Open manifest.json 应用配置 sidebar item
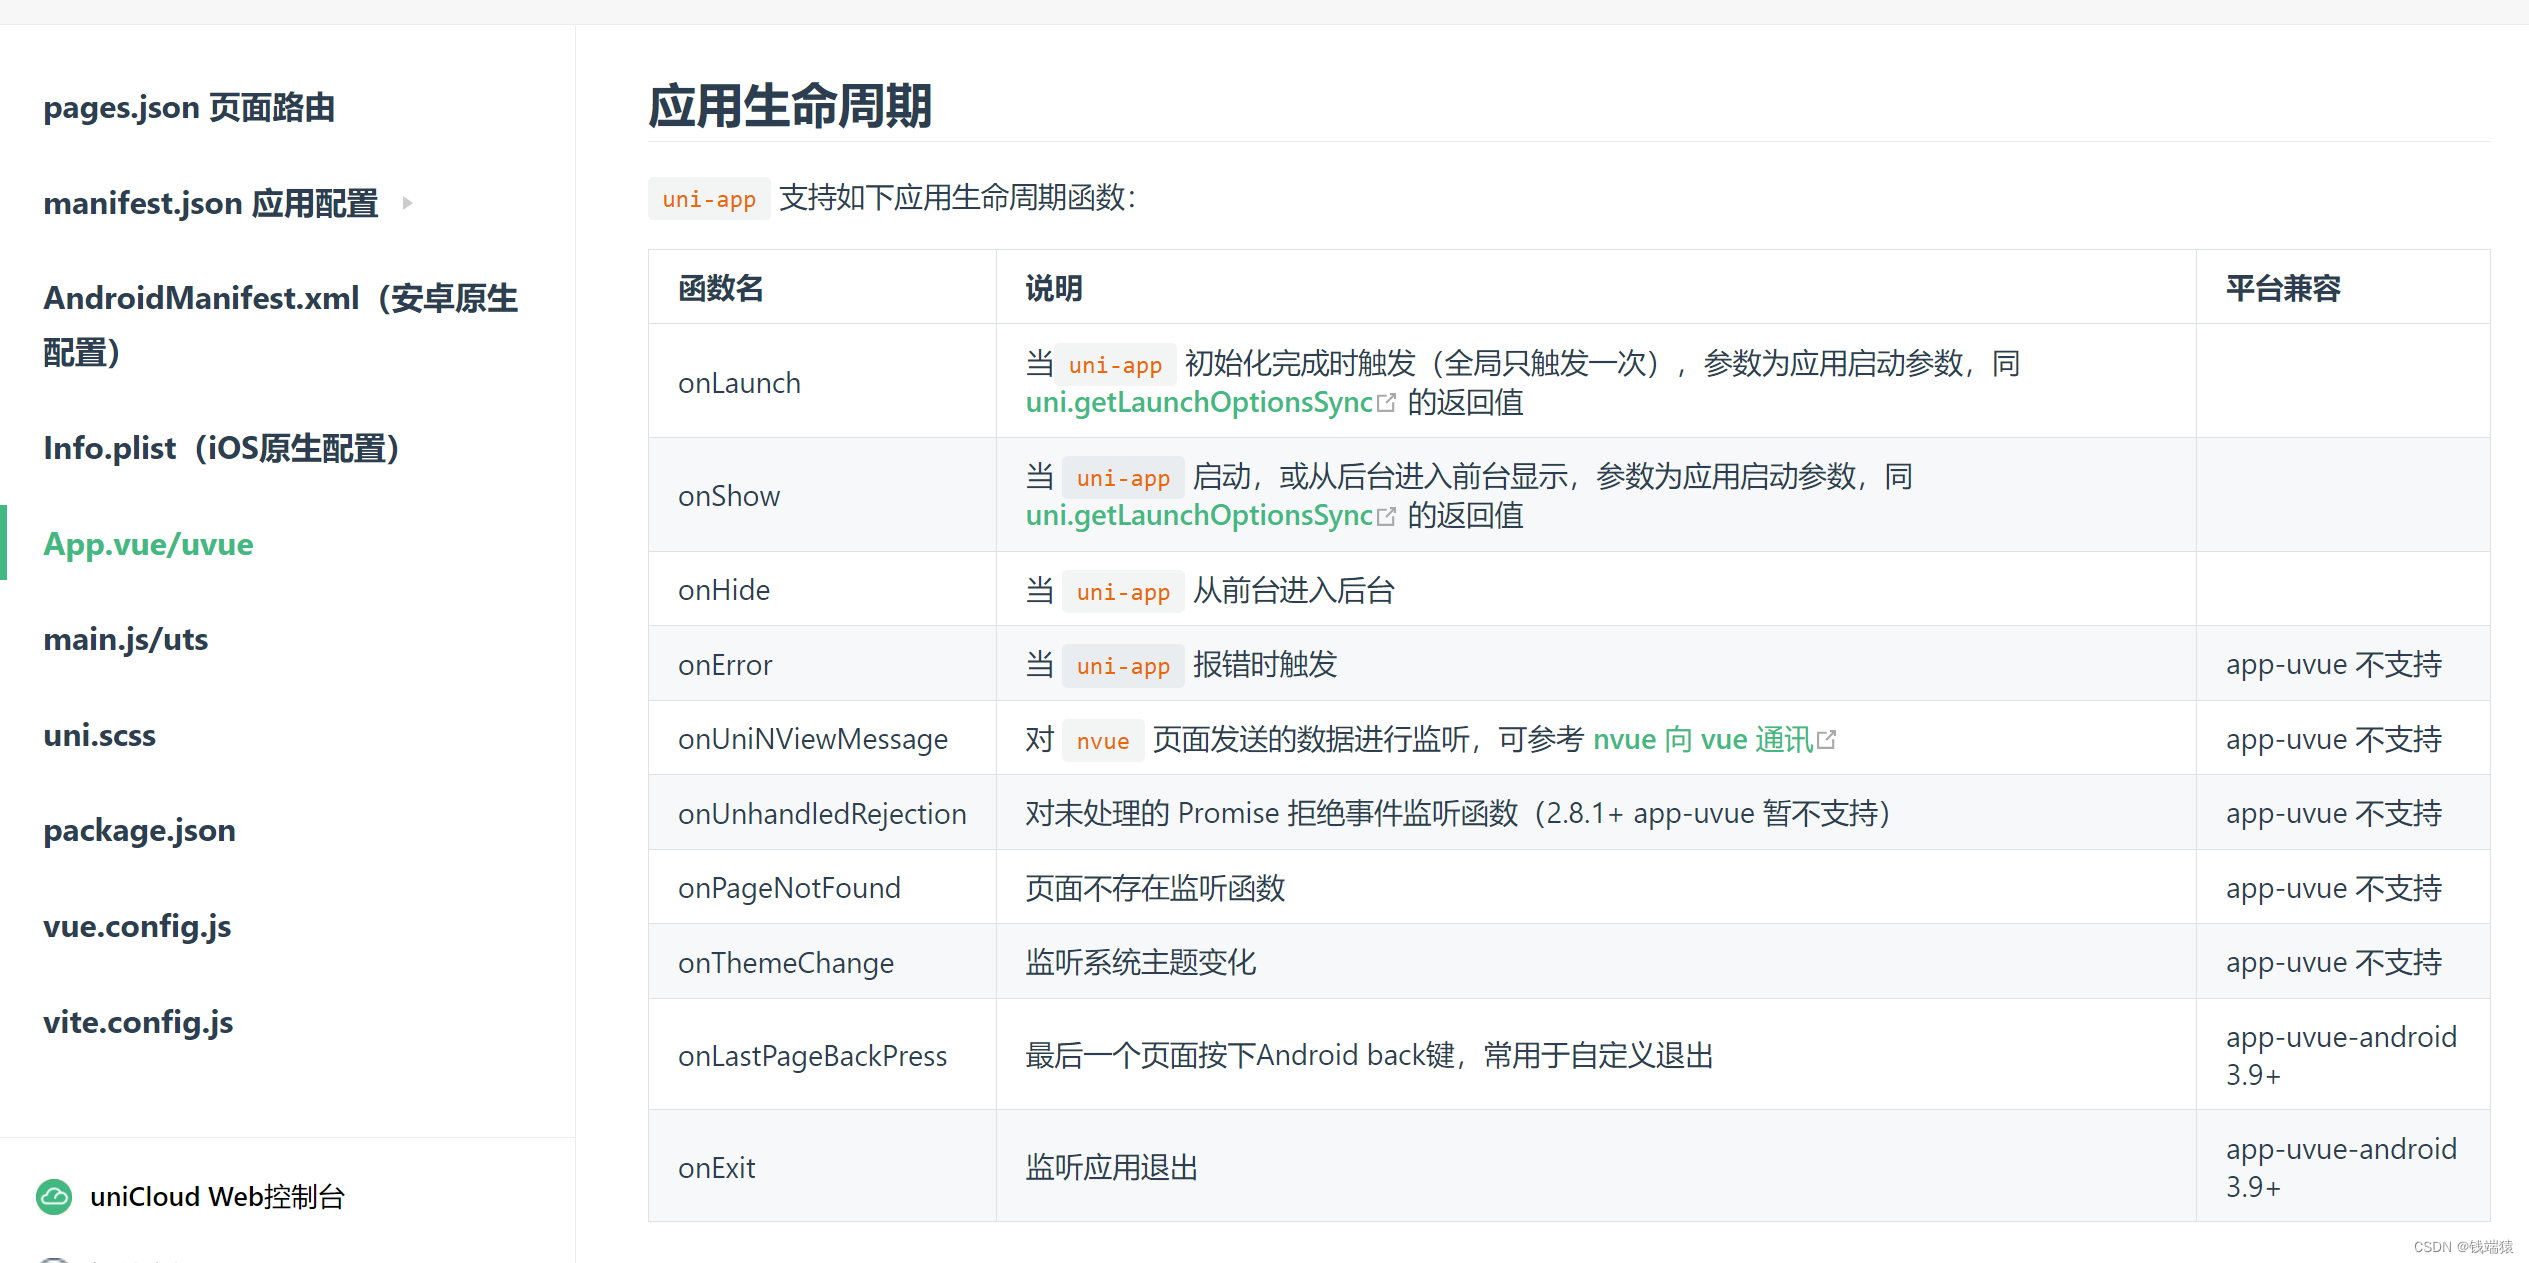 point(211,203)
